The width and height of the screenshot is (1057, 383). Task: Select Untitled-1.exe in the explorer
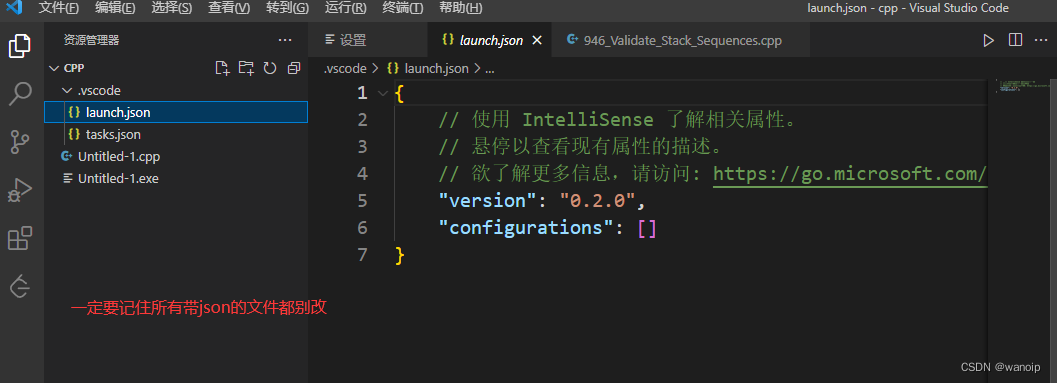[x=176, y=179]
